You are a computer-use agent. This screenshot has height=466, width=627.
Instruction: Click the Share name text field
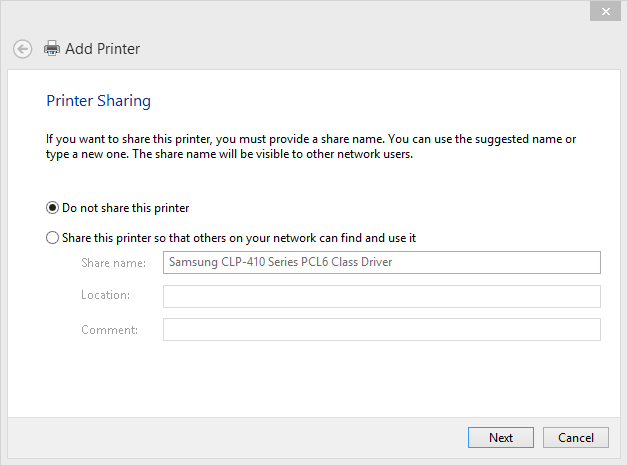[381, 262]
